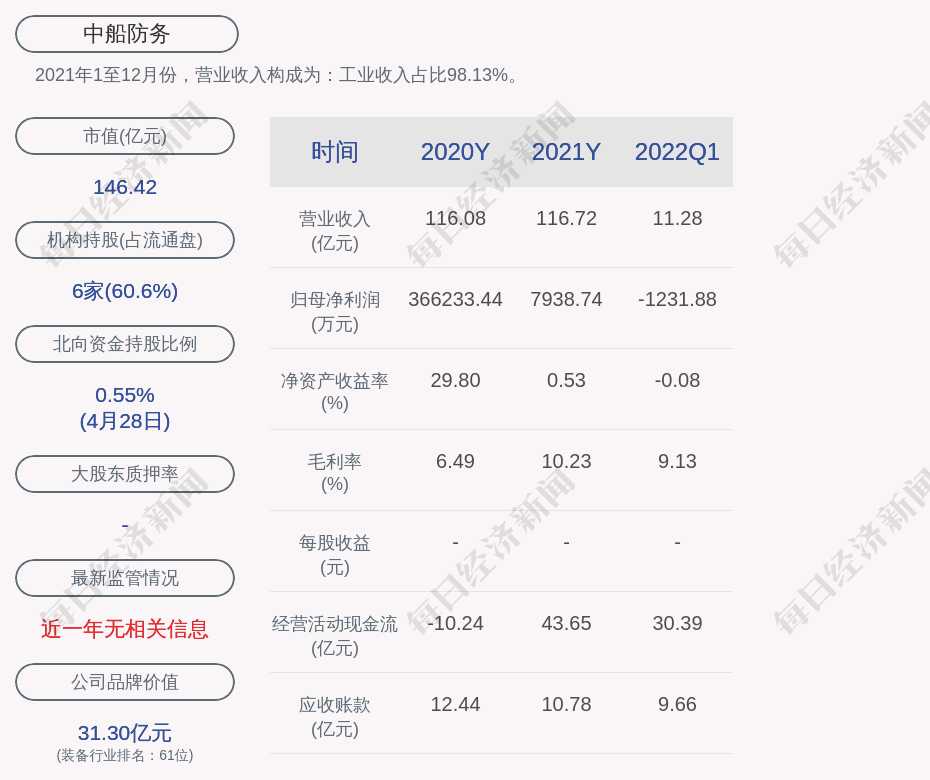The width and height of the screenshot is (930, 780).
Task: Click the 大股东质押率 label pill
Action: point(125,473)
